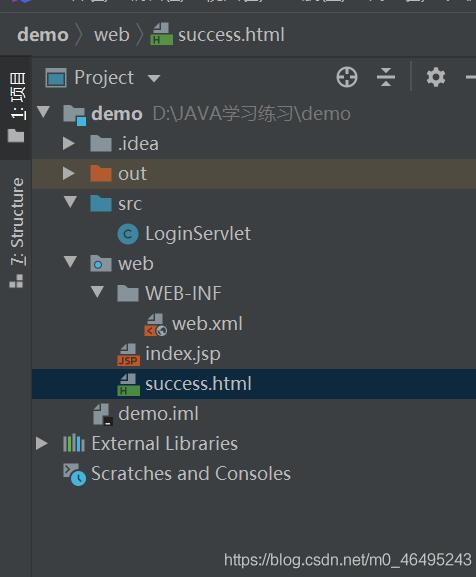Click the web.xml file icon
Screen dimensions: 476x577
click(x=156, y=324)
